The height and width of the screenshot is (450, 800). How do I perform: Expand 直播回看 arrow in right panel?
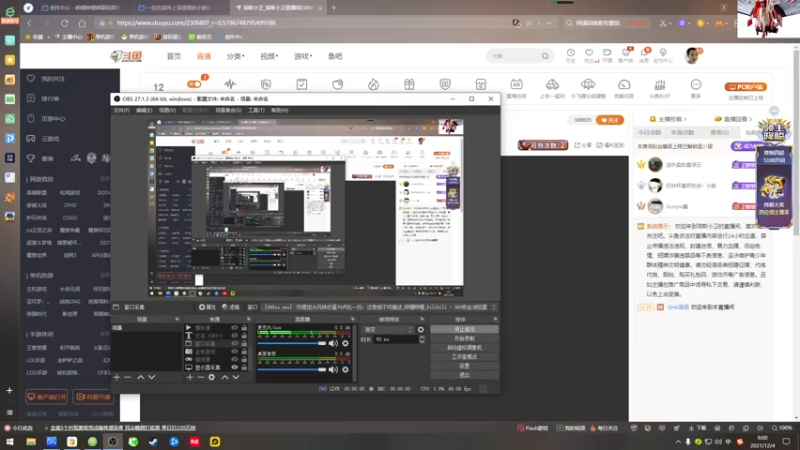[751, 119]
